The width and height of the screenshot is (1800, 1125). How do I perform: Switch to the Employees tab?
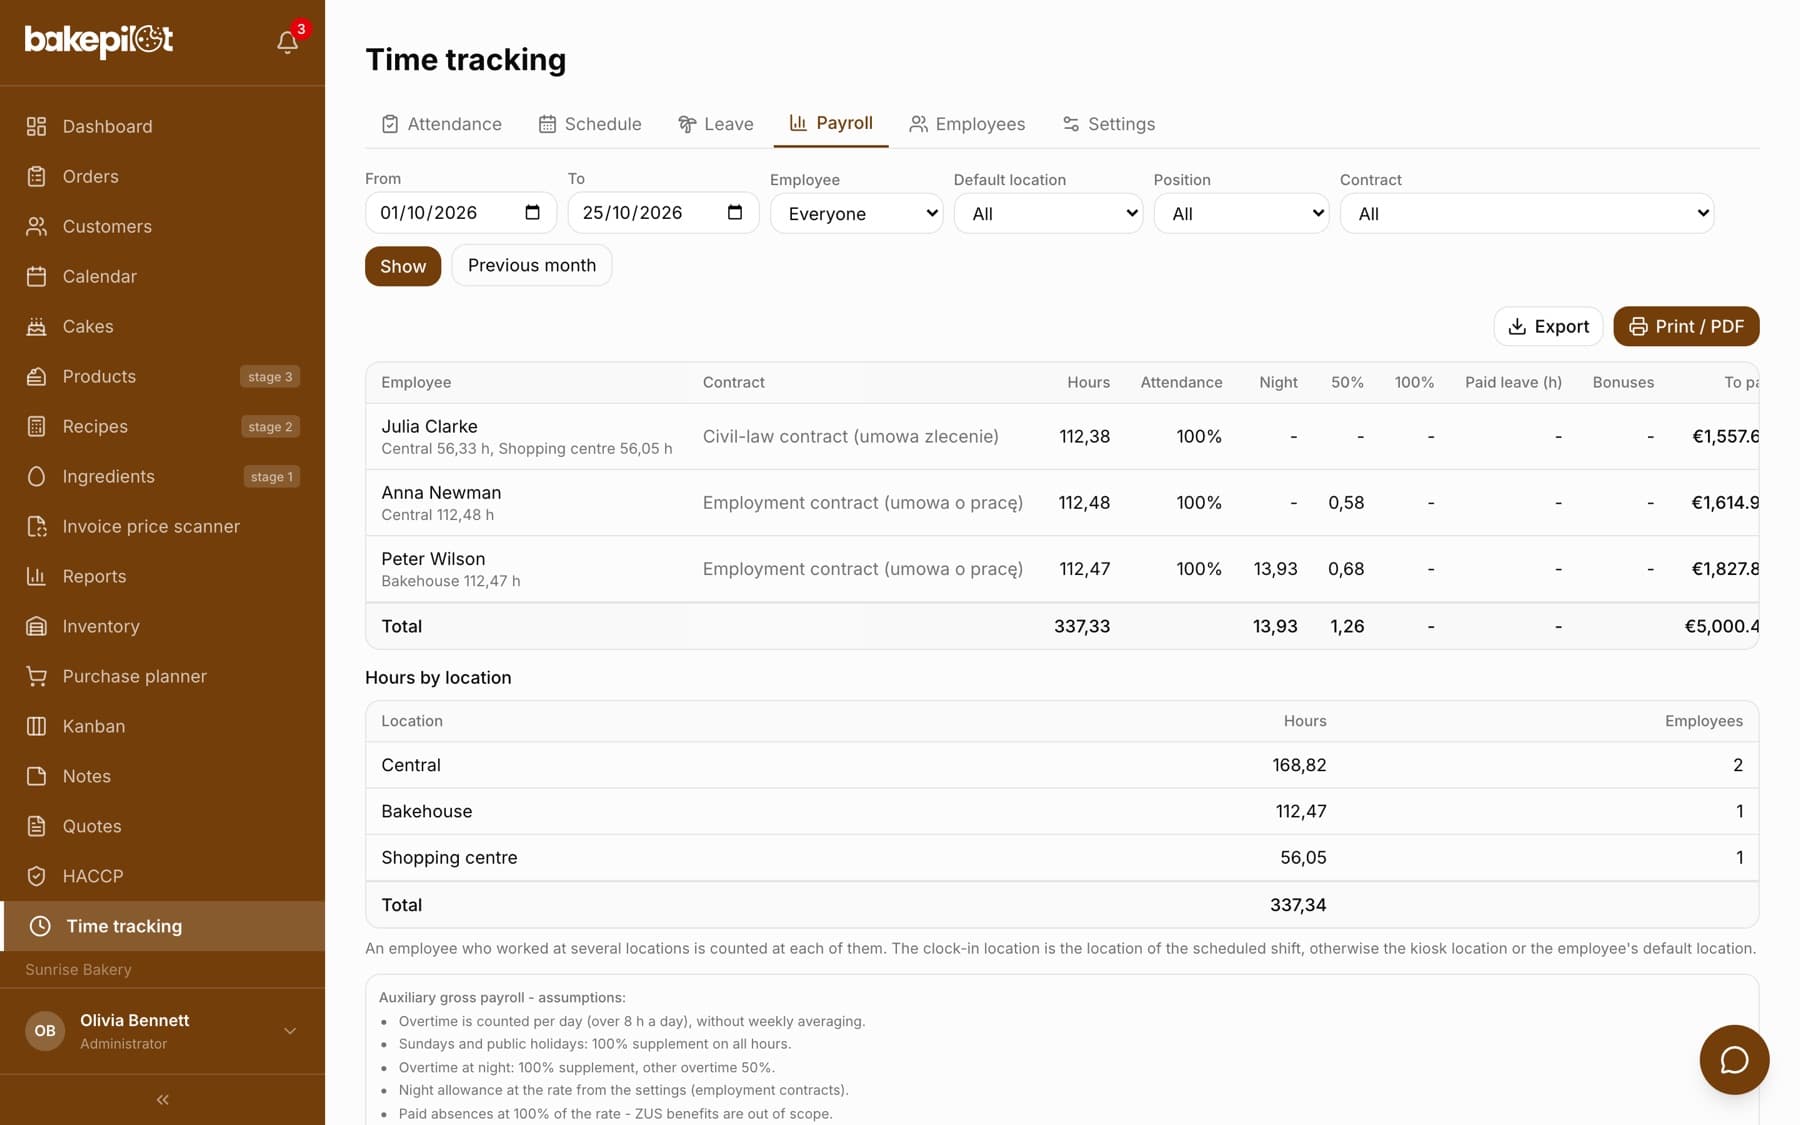click(967, 124)
